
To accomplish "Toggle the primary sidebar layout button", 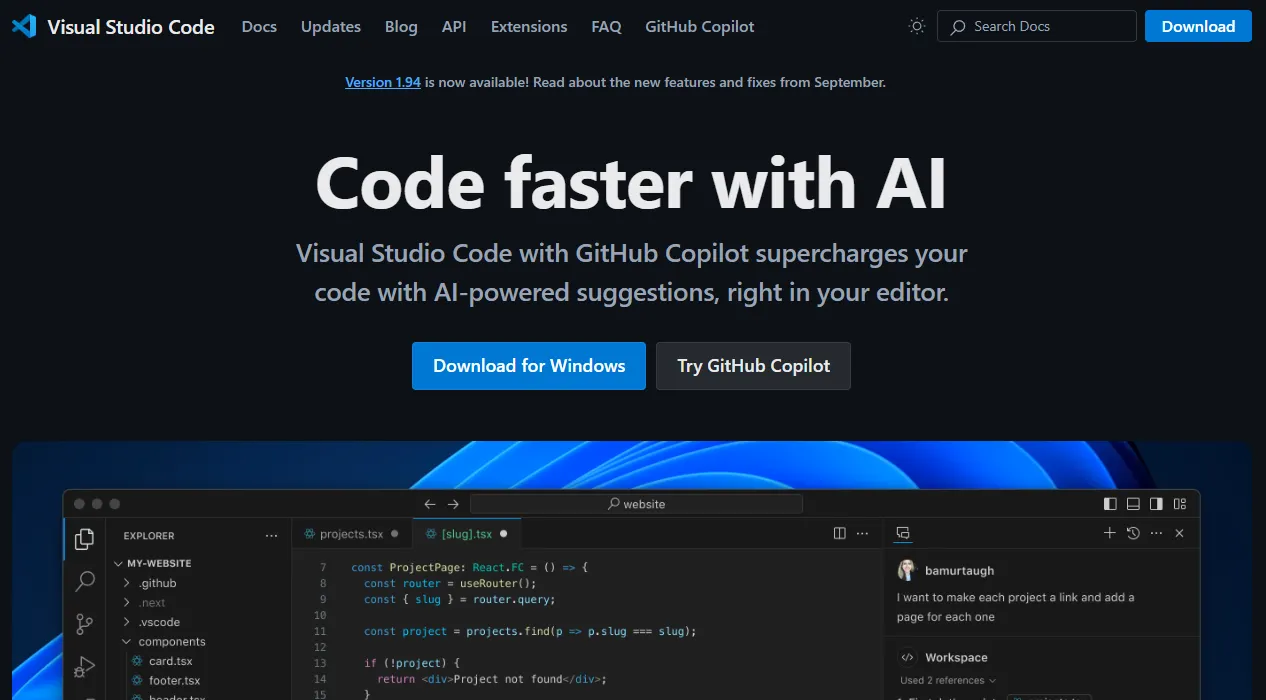I will [x=1110, y=504].
